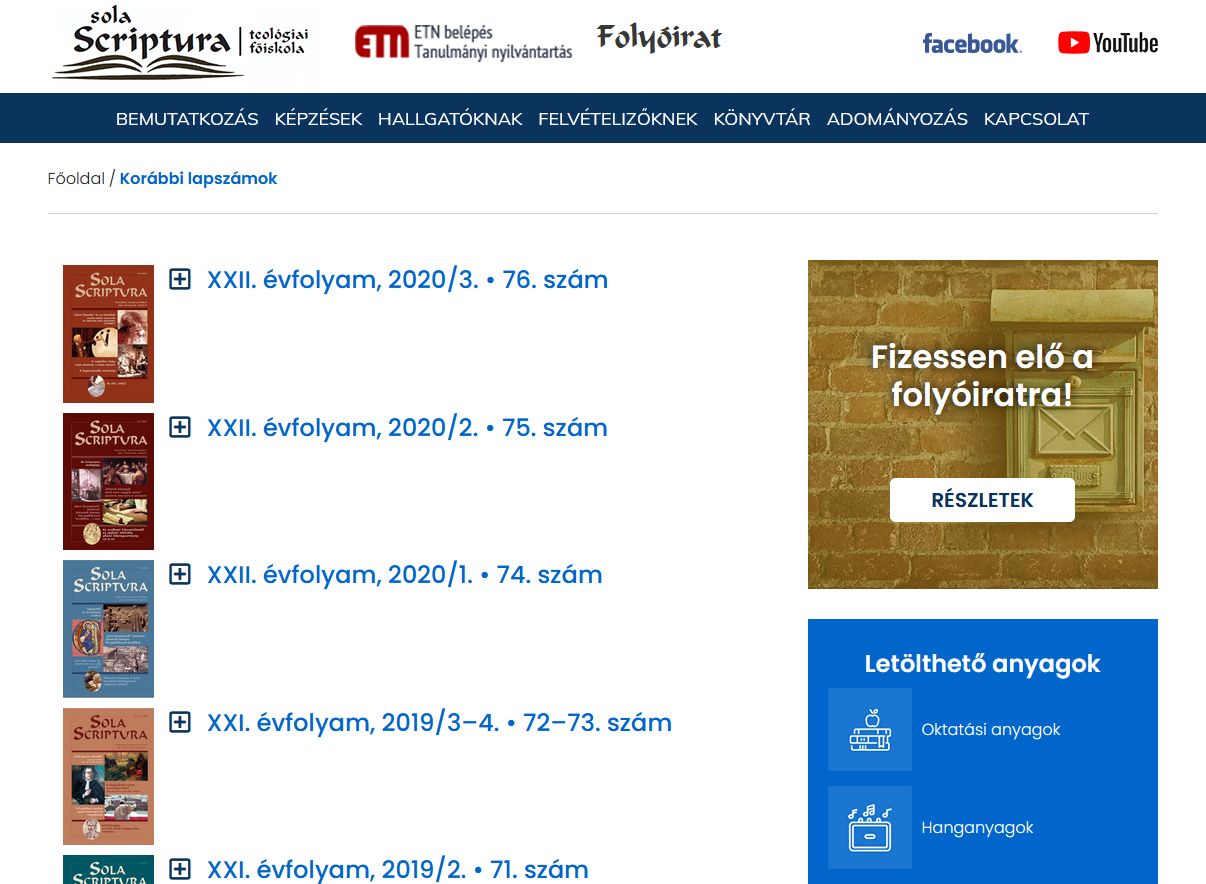Open the Oktatási anyagok link
Image resolution: width=1206 pixels, height=884 pixels.
click(x=991, y=730)
